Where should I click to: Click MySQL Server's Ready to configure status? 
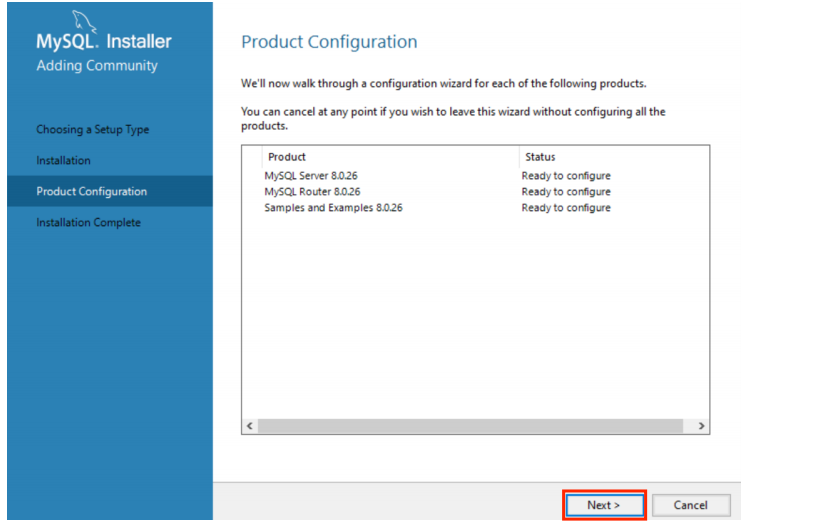click(566, 176)
